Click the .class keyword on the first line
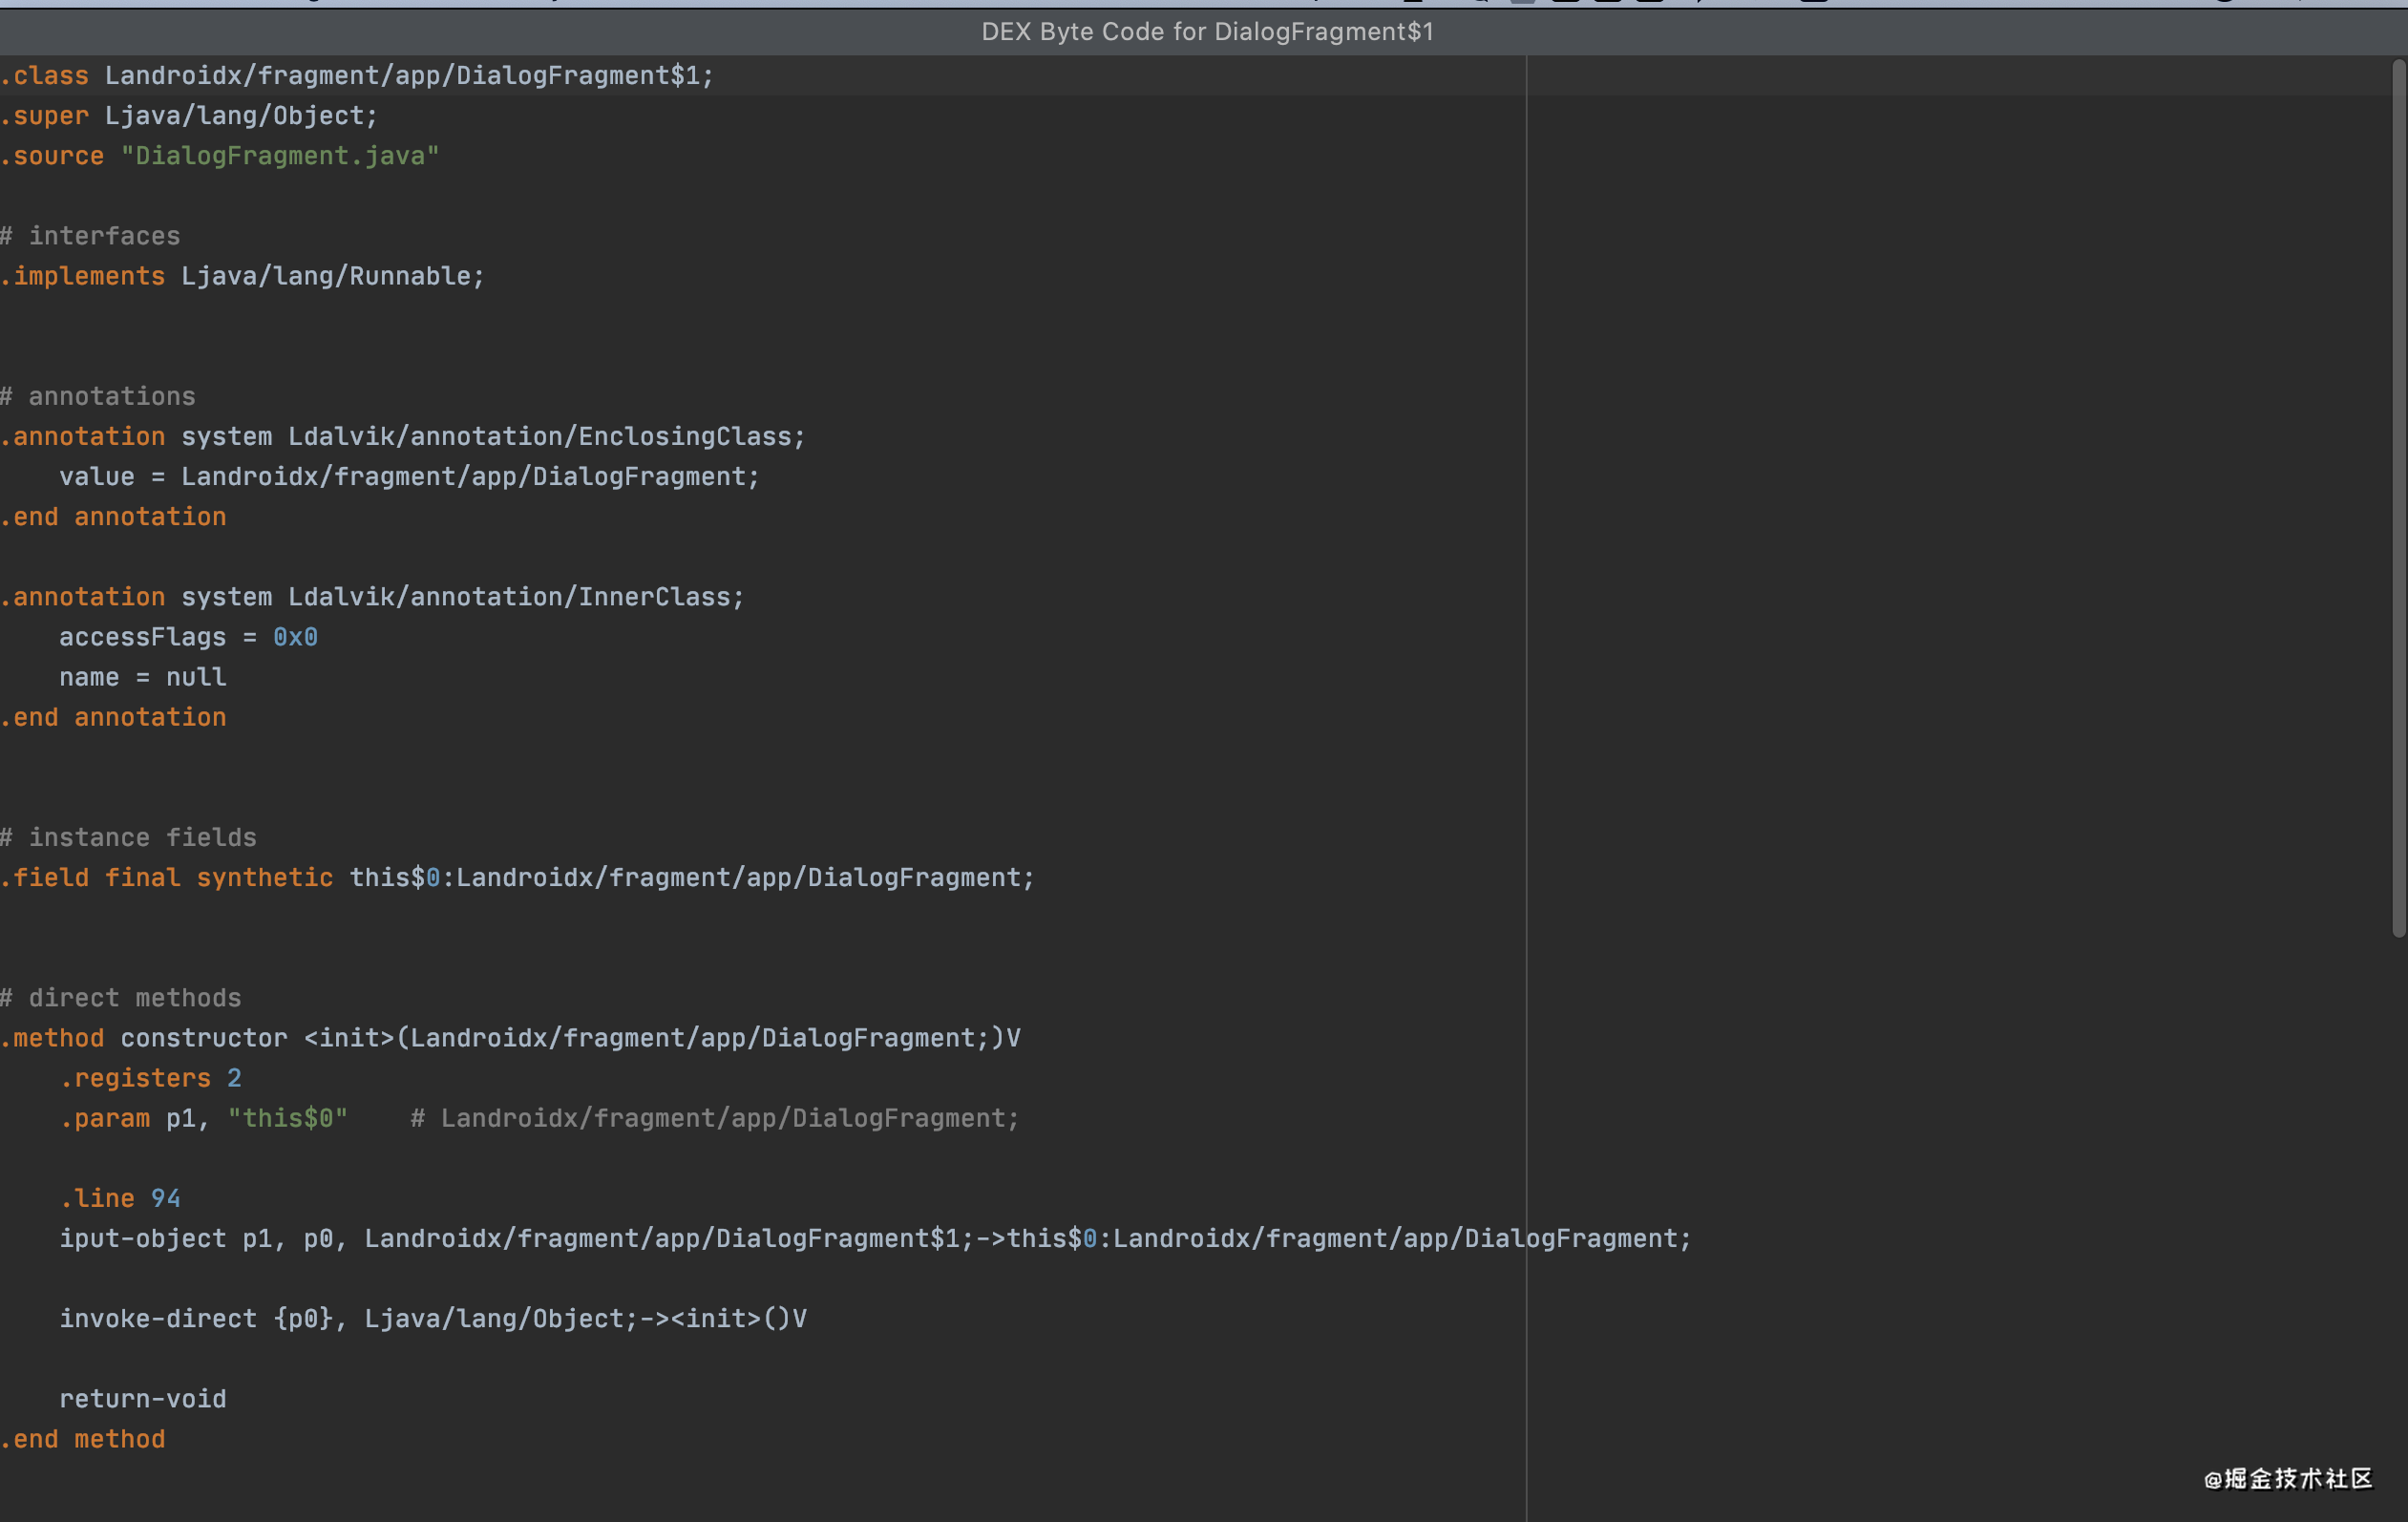 click(x=46, y=76)
